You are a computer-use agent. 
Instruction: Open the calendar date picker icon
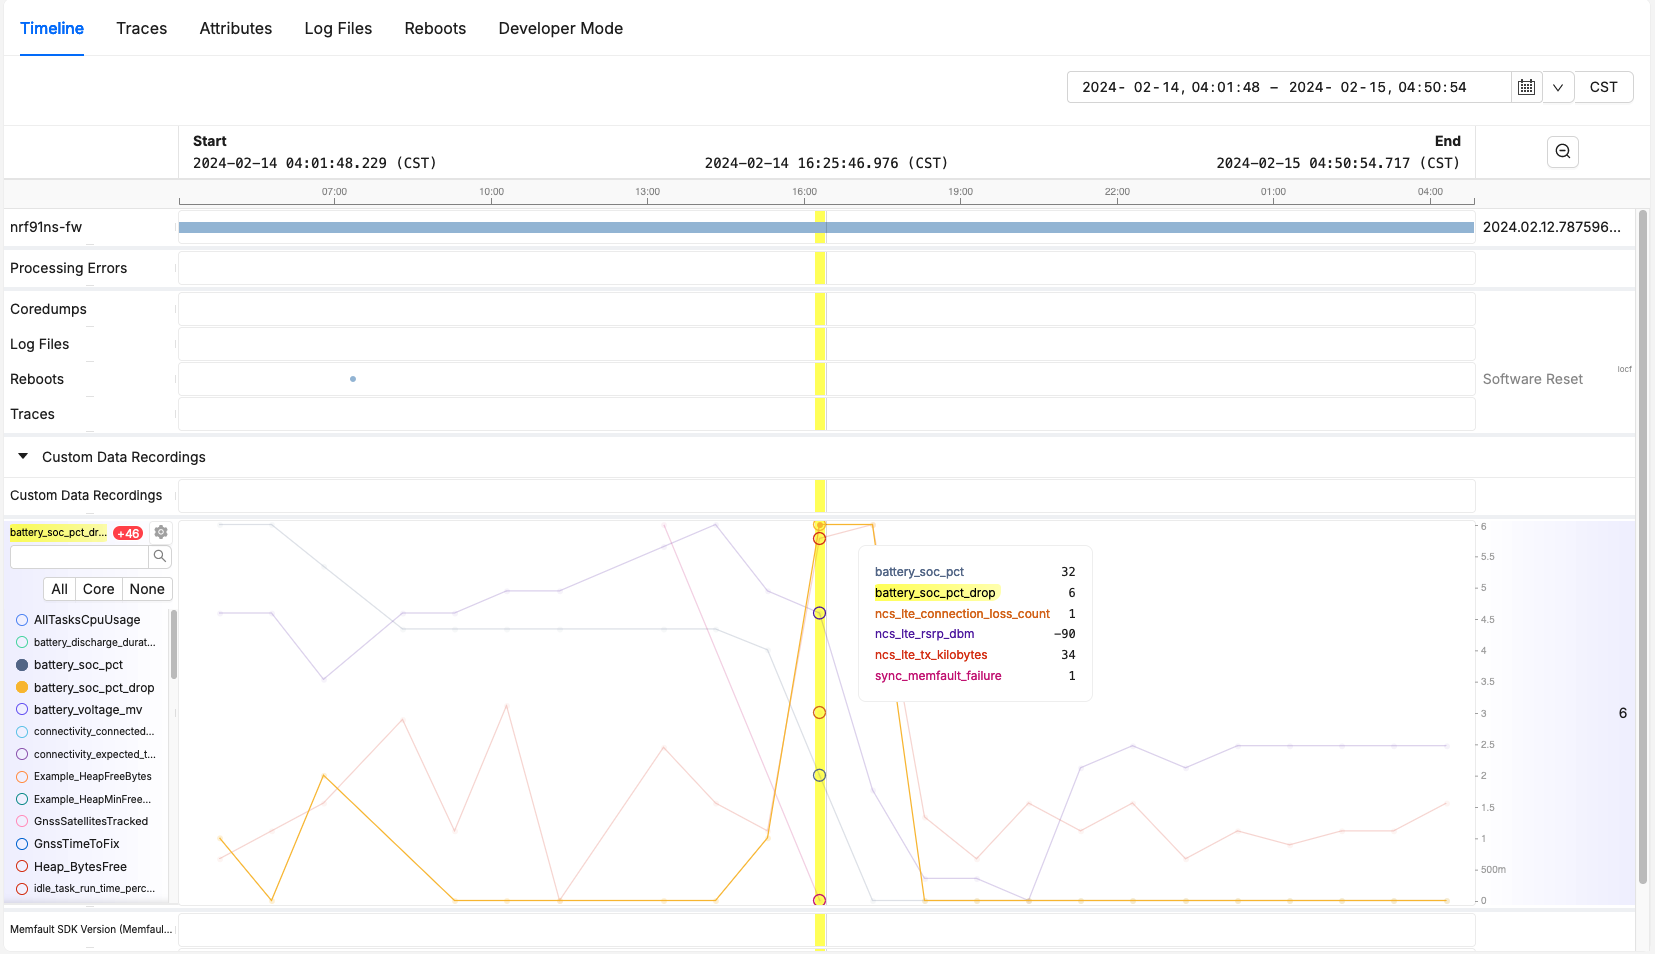(x=1526, y=87)
